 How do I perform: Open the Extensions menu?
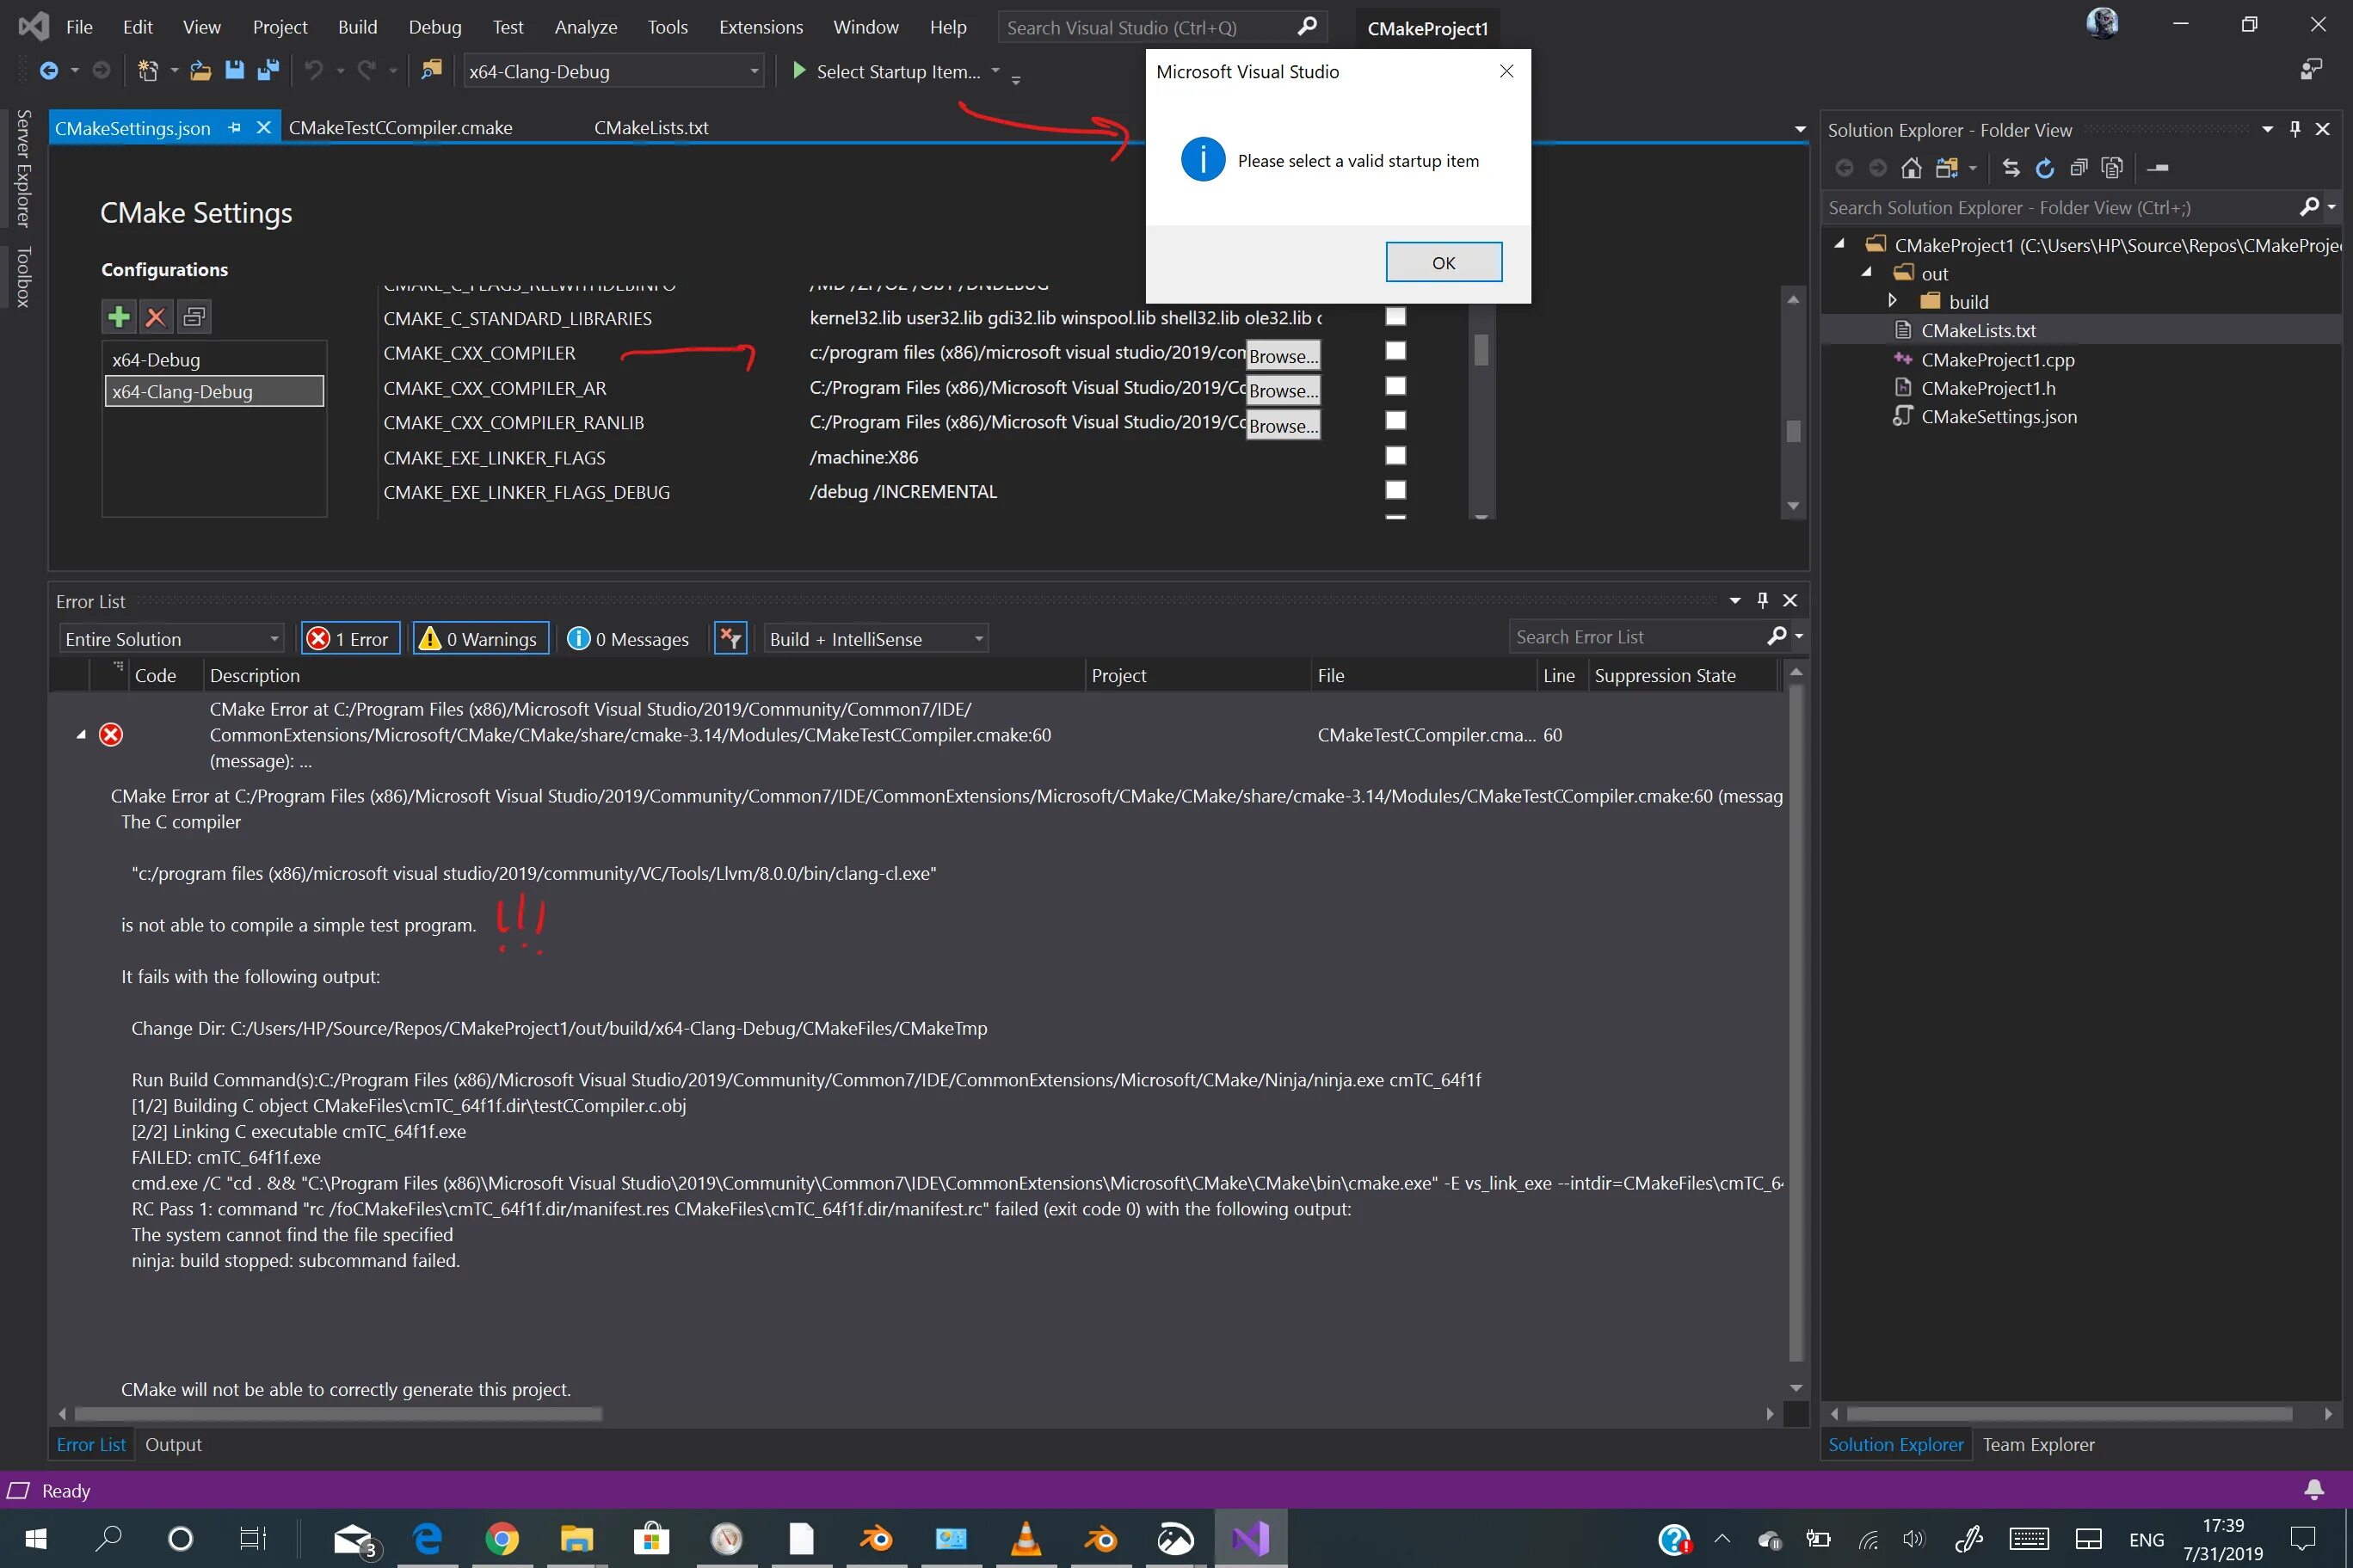760,27
